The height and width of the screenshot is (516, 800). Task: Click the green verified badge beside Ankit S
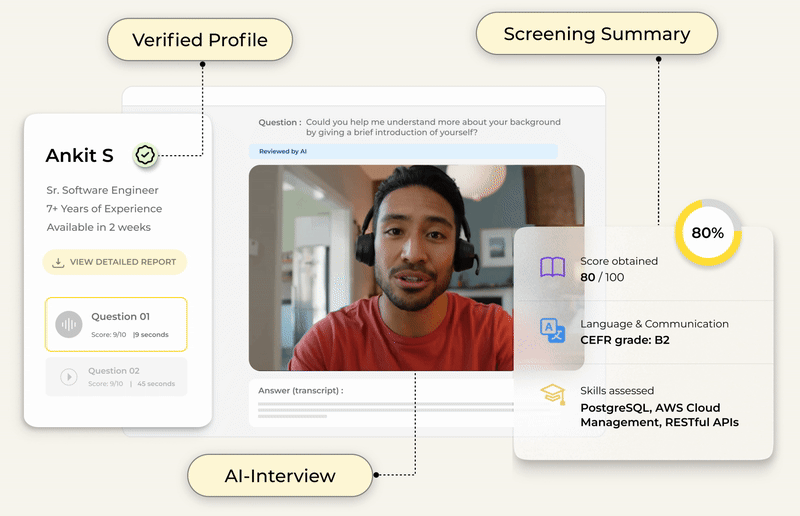tap(146, 155)
